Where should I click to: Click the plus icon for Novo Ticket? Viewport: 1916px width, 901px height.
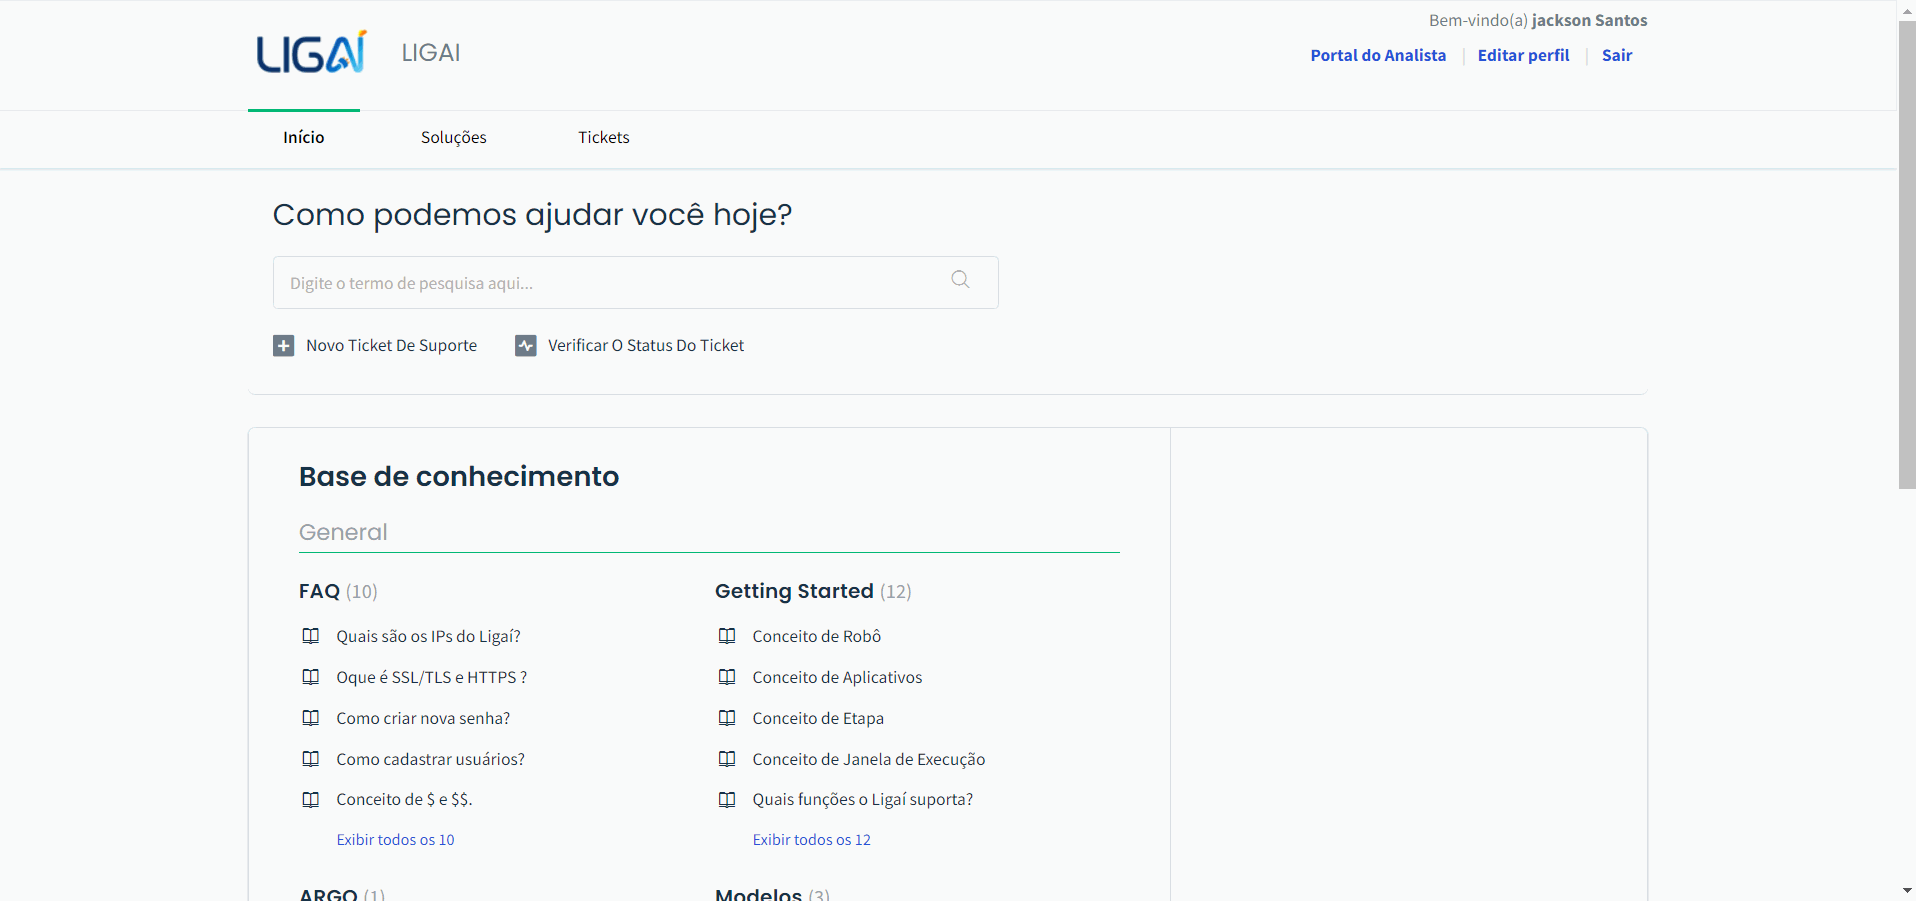[284, 346]
